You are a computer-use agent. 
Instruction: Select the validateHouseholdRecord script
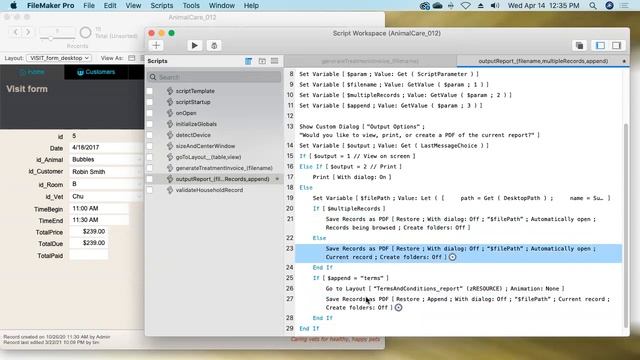point(209,190)
